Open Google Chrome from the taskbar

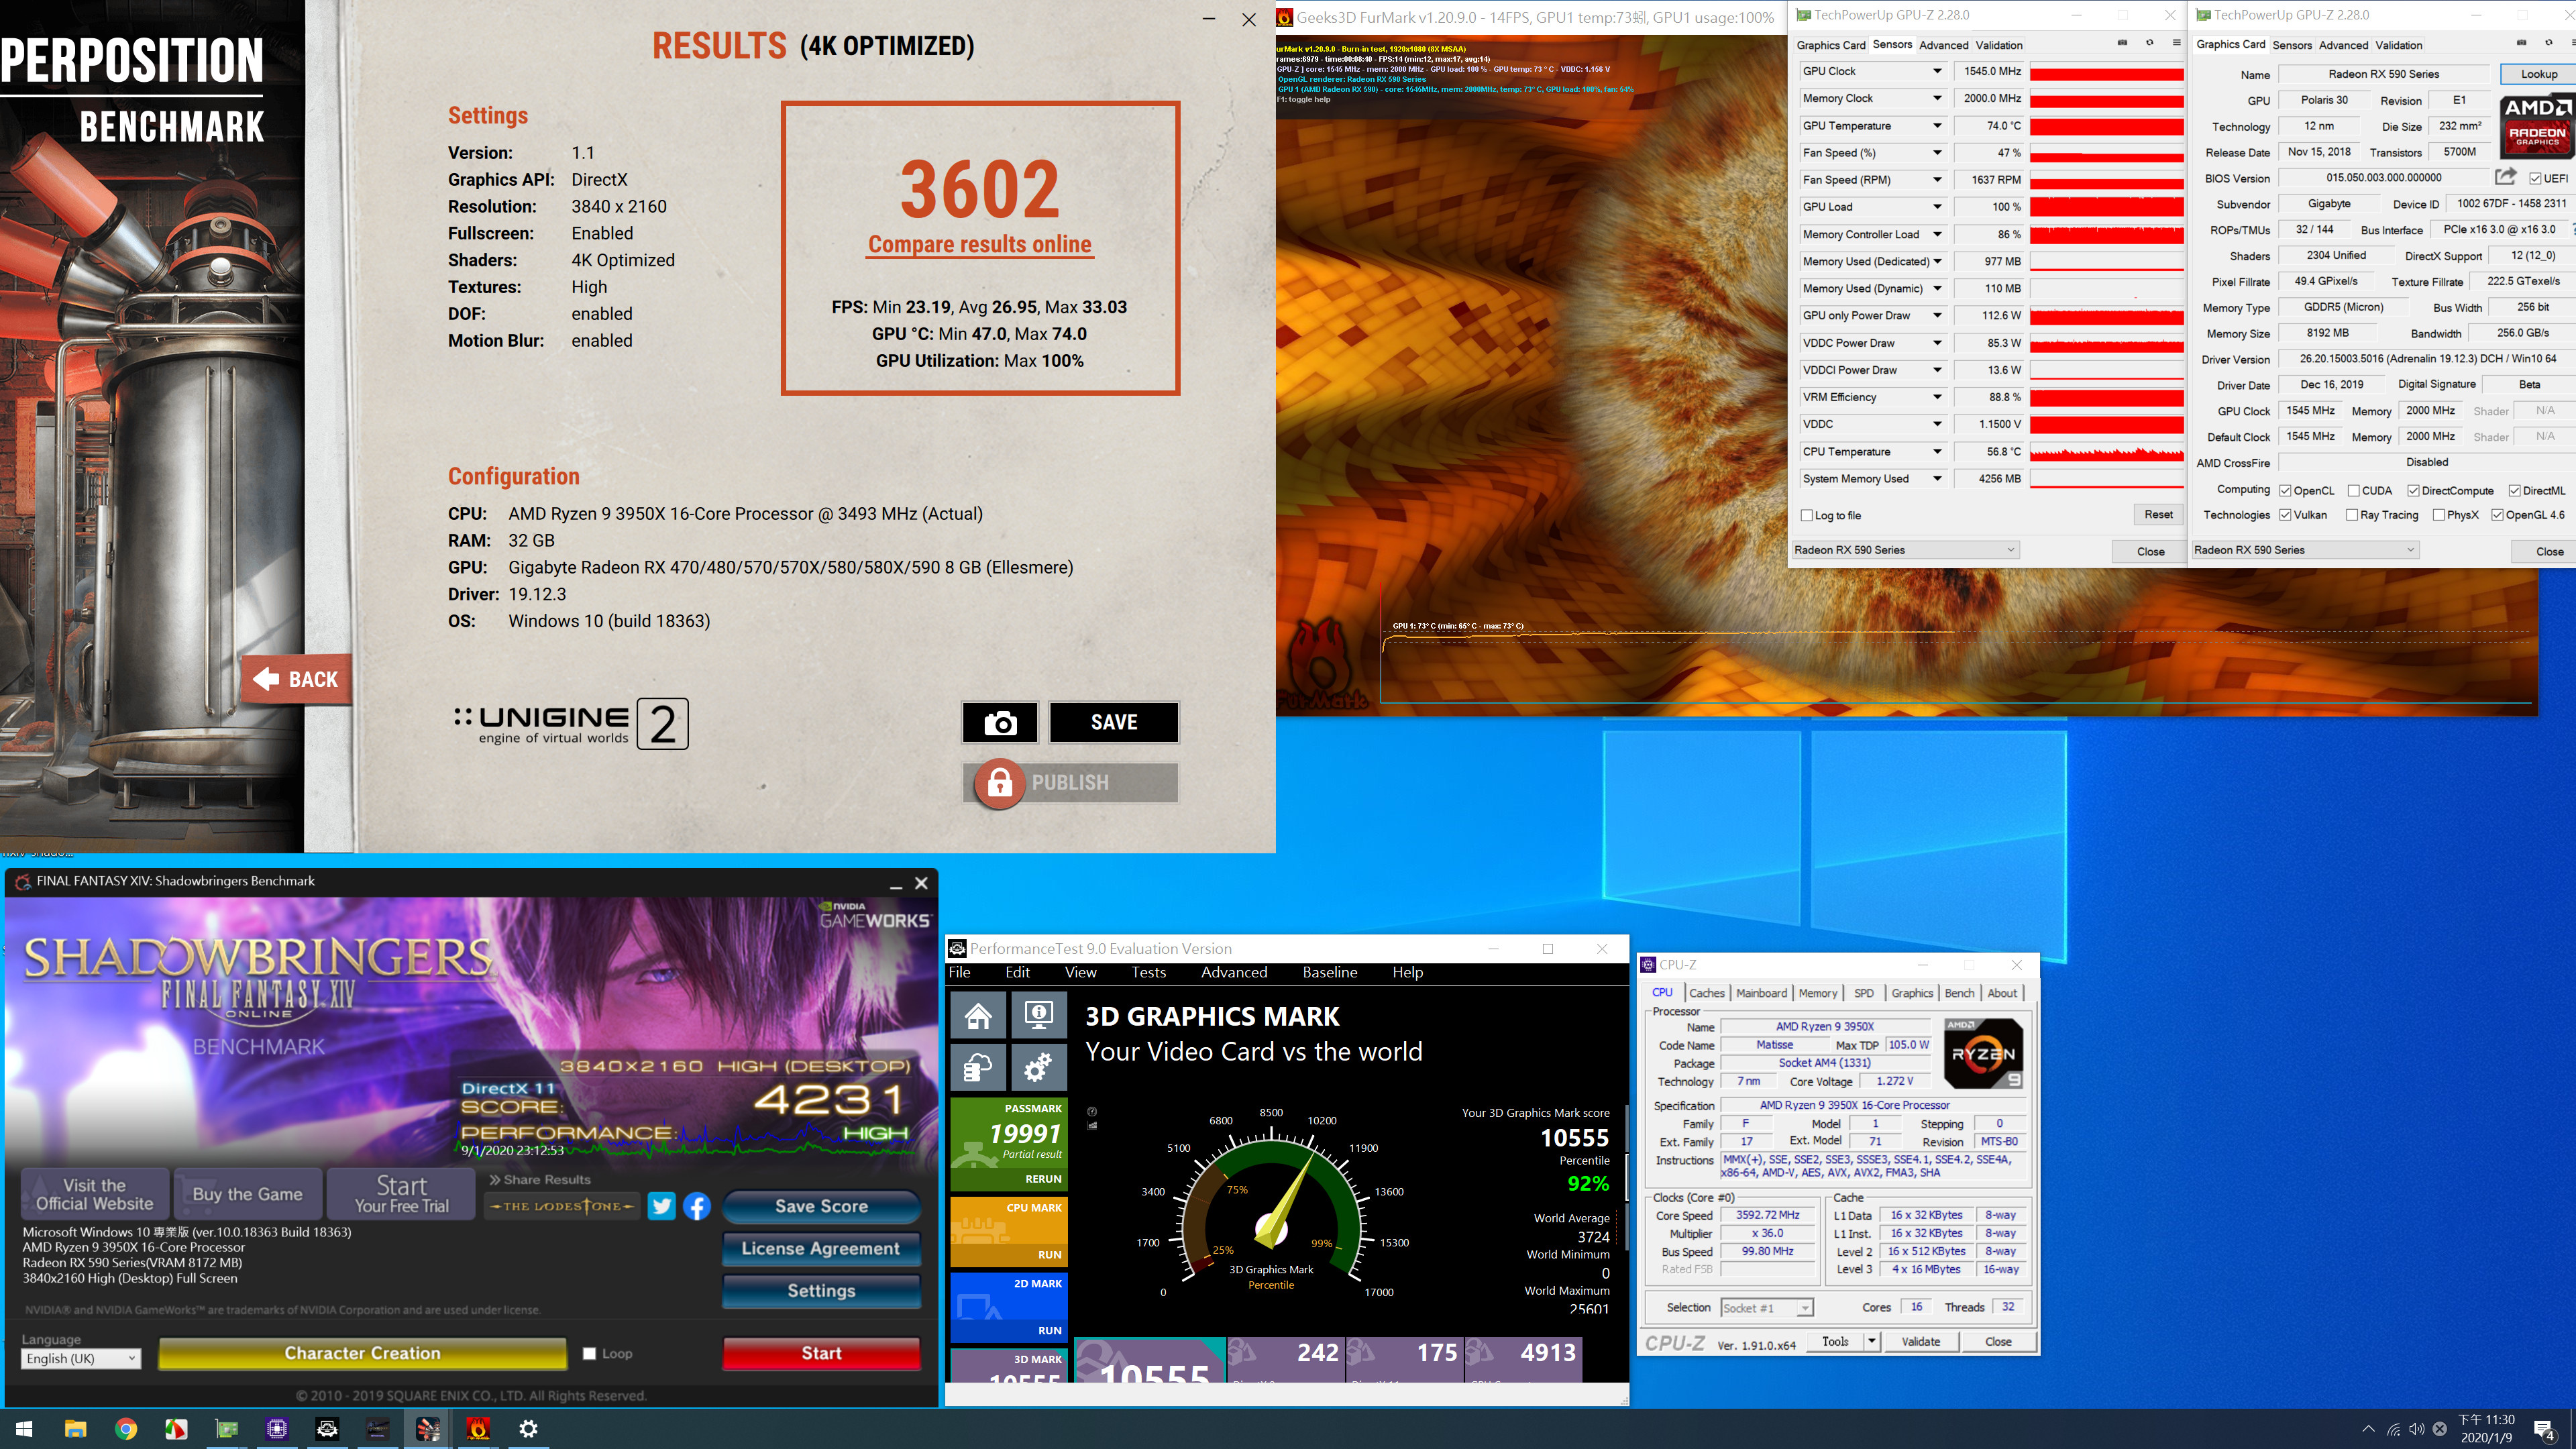pos(125,1428)
